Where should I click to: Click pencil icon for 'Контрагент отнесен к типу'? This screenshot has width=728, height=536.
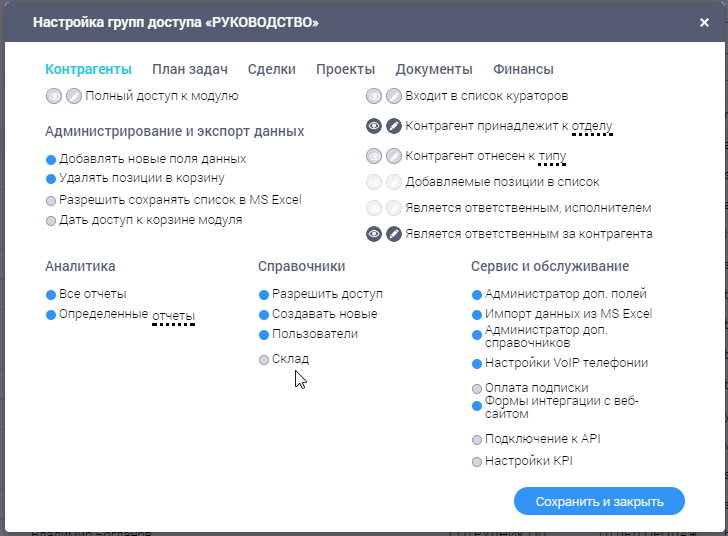(394, 156)
